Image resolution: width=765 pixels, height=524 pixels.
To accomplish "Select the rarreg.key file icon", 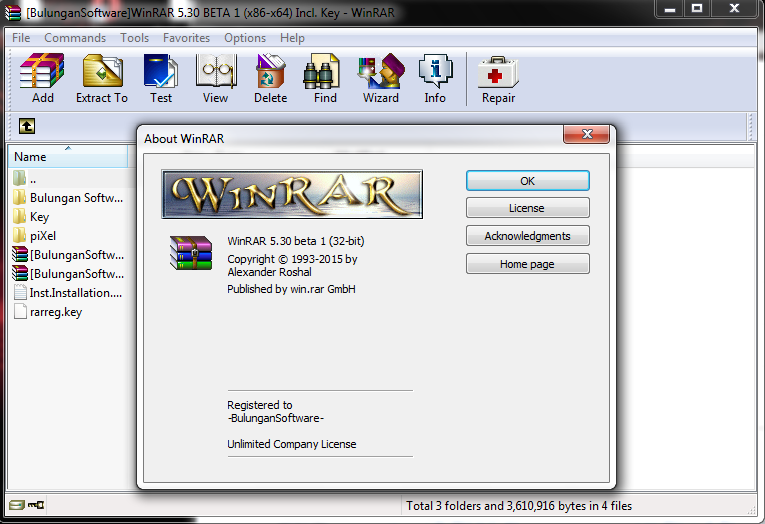I will click(20, 311).
